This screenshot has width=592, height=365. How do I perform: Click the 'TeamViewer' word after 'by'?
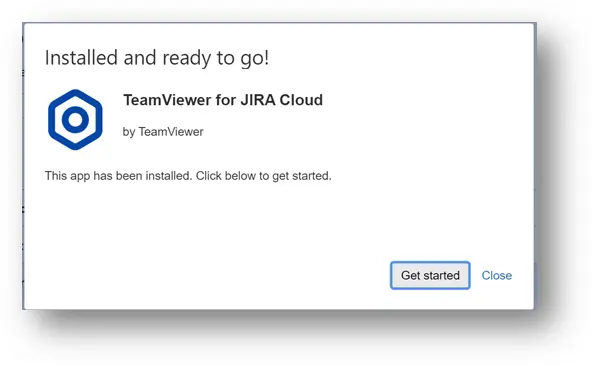(171, 132)
